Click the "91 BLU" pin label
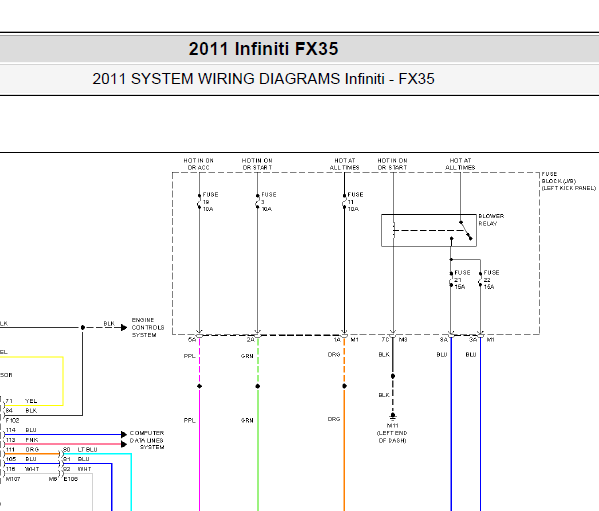This screenshot has width=599, height=511. tap(76, 459)
